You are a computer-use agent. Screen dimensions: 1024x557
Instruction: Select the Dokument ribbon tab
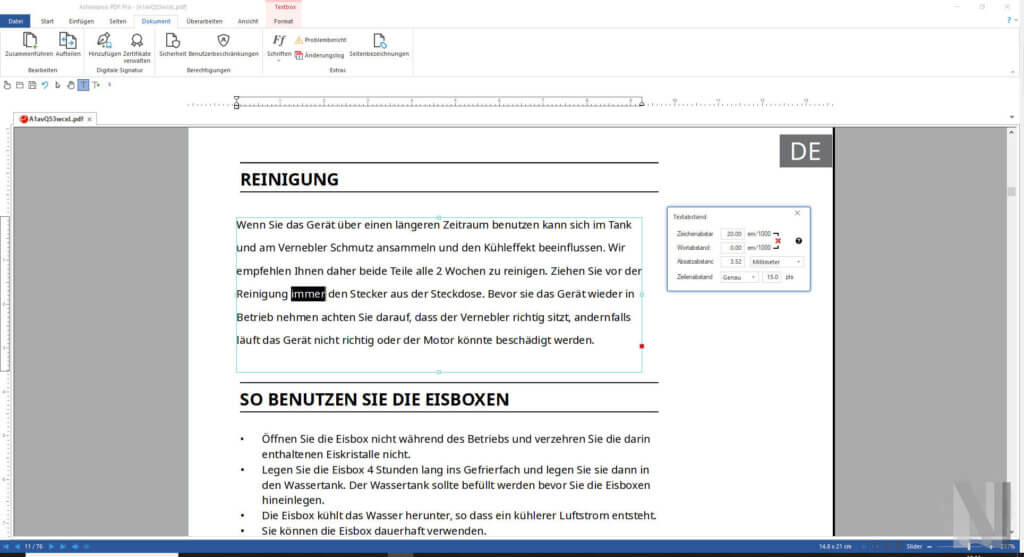point(155,21)
